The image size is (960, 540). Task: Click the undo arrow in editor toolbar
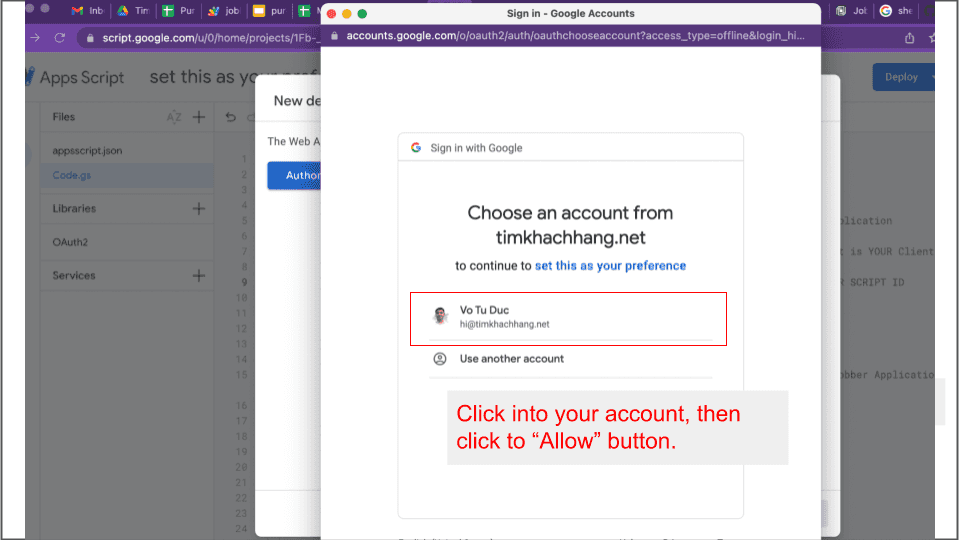231,117
